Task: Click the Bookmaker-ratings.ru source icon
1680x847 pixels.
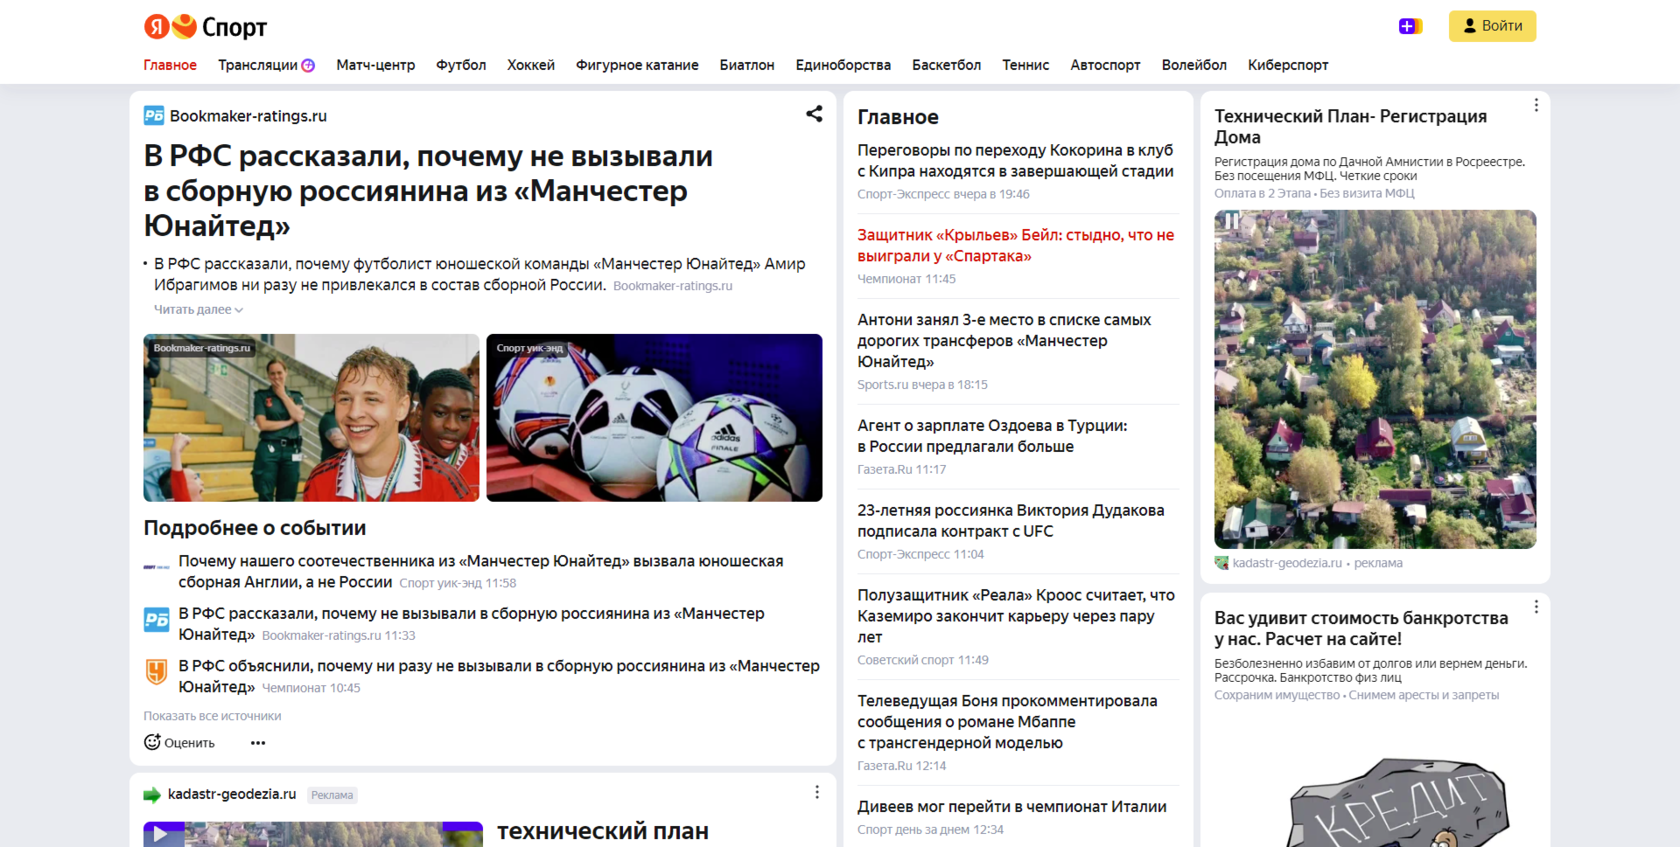Action: pos(154,116)
